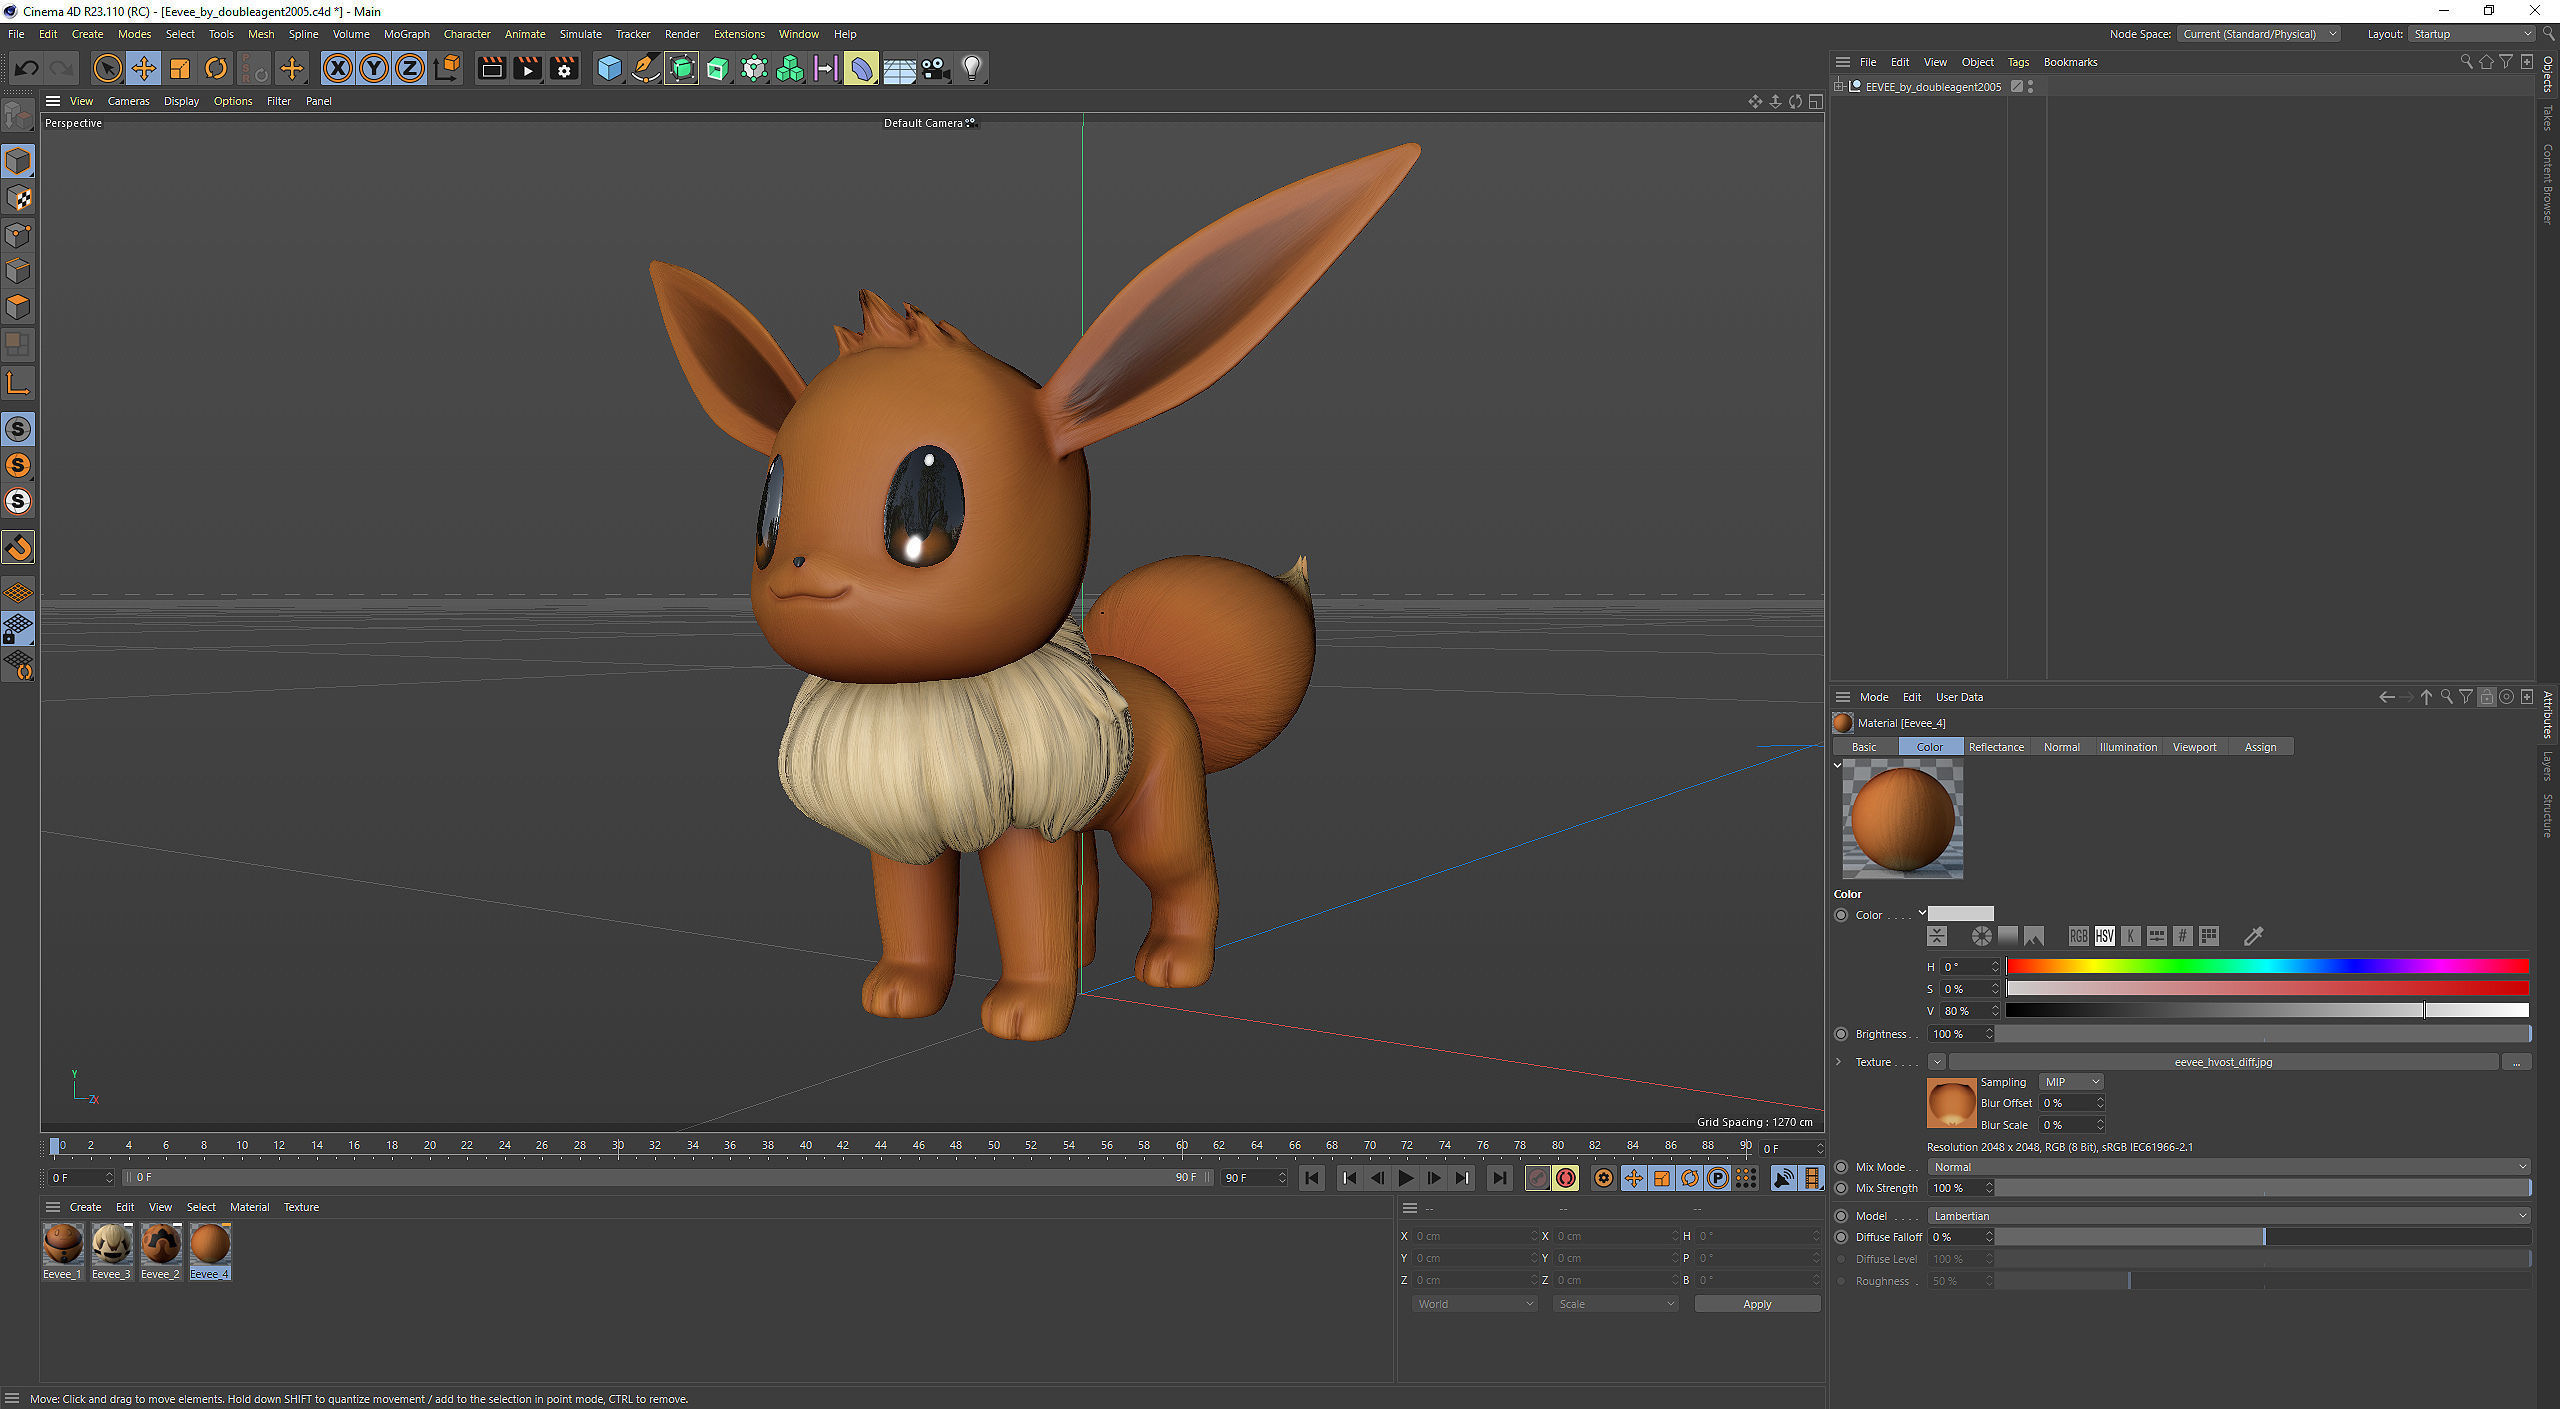Switch to Texture mode in left palette

pyautogui.click(x=18, y=198)
